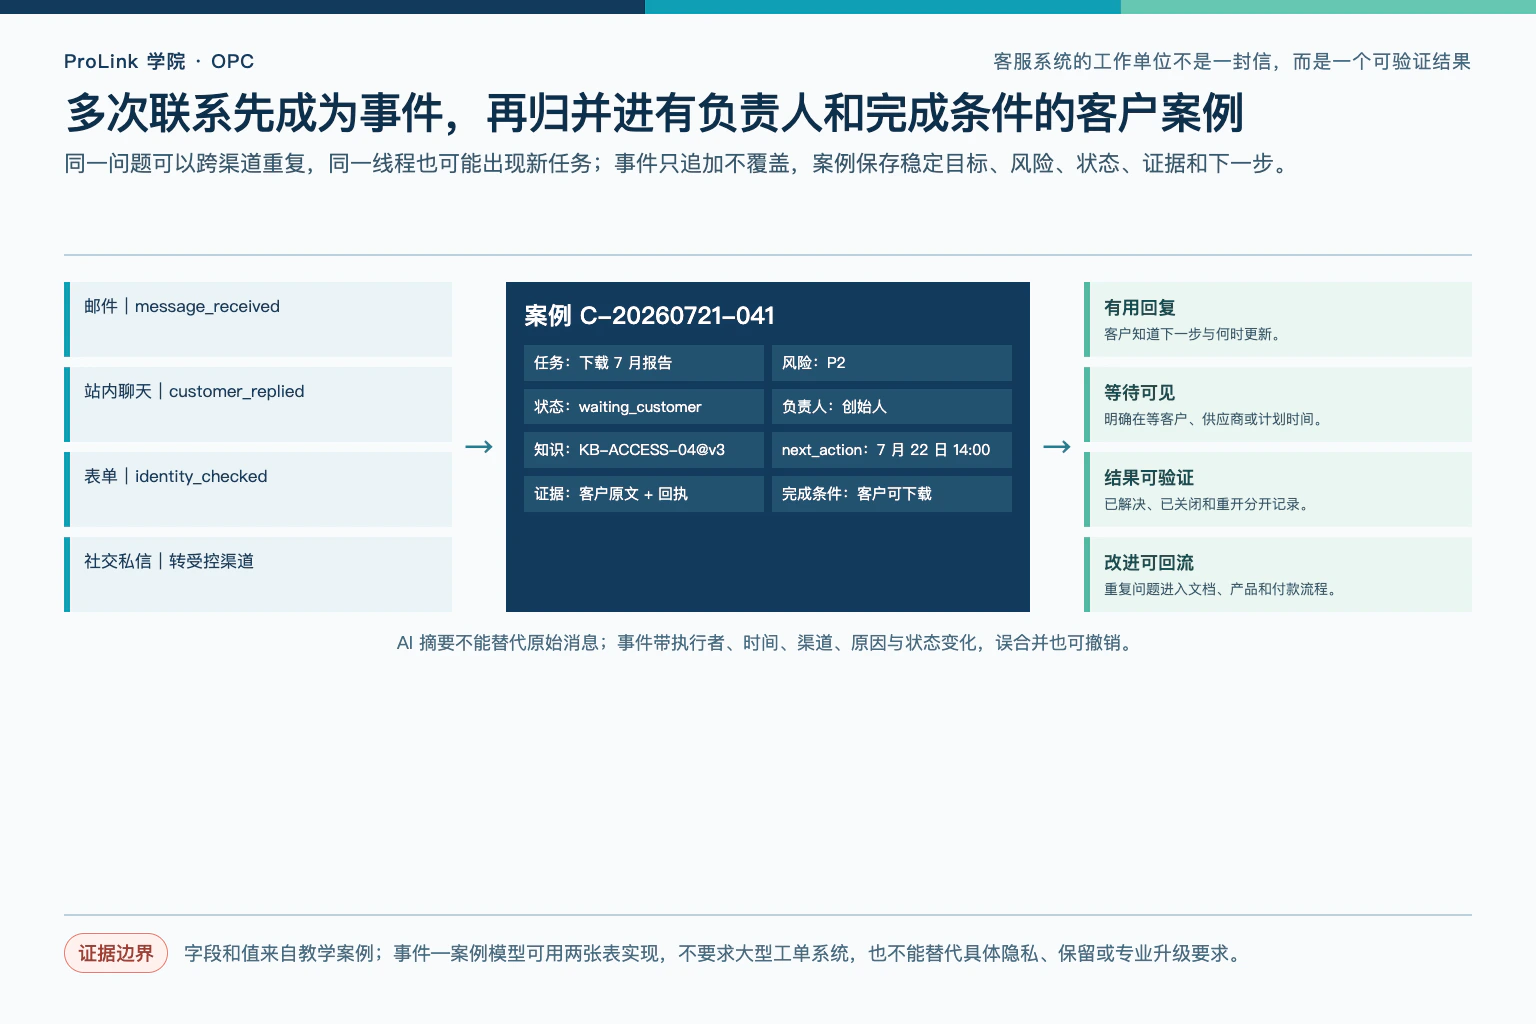
Task: Click the '改进可回流' outcome heading
Action: (1149, 563)
